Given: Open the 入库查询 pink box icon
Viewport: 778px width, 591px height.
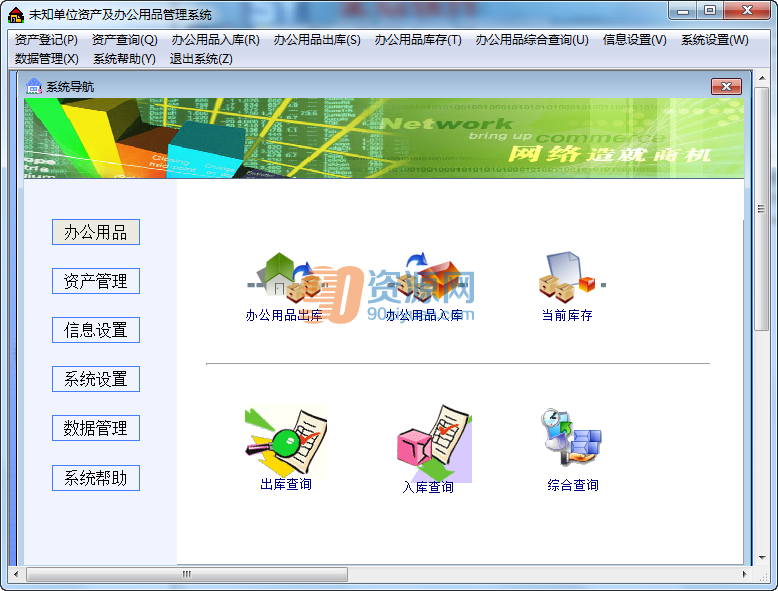Looking at the screenshot, I should pos(434,443).
